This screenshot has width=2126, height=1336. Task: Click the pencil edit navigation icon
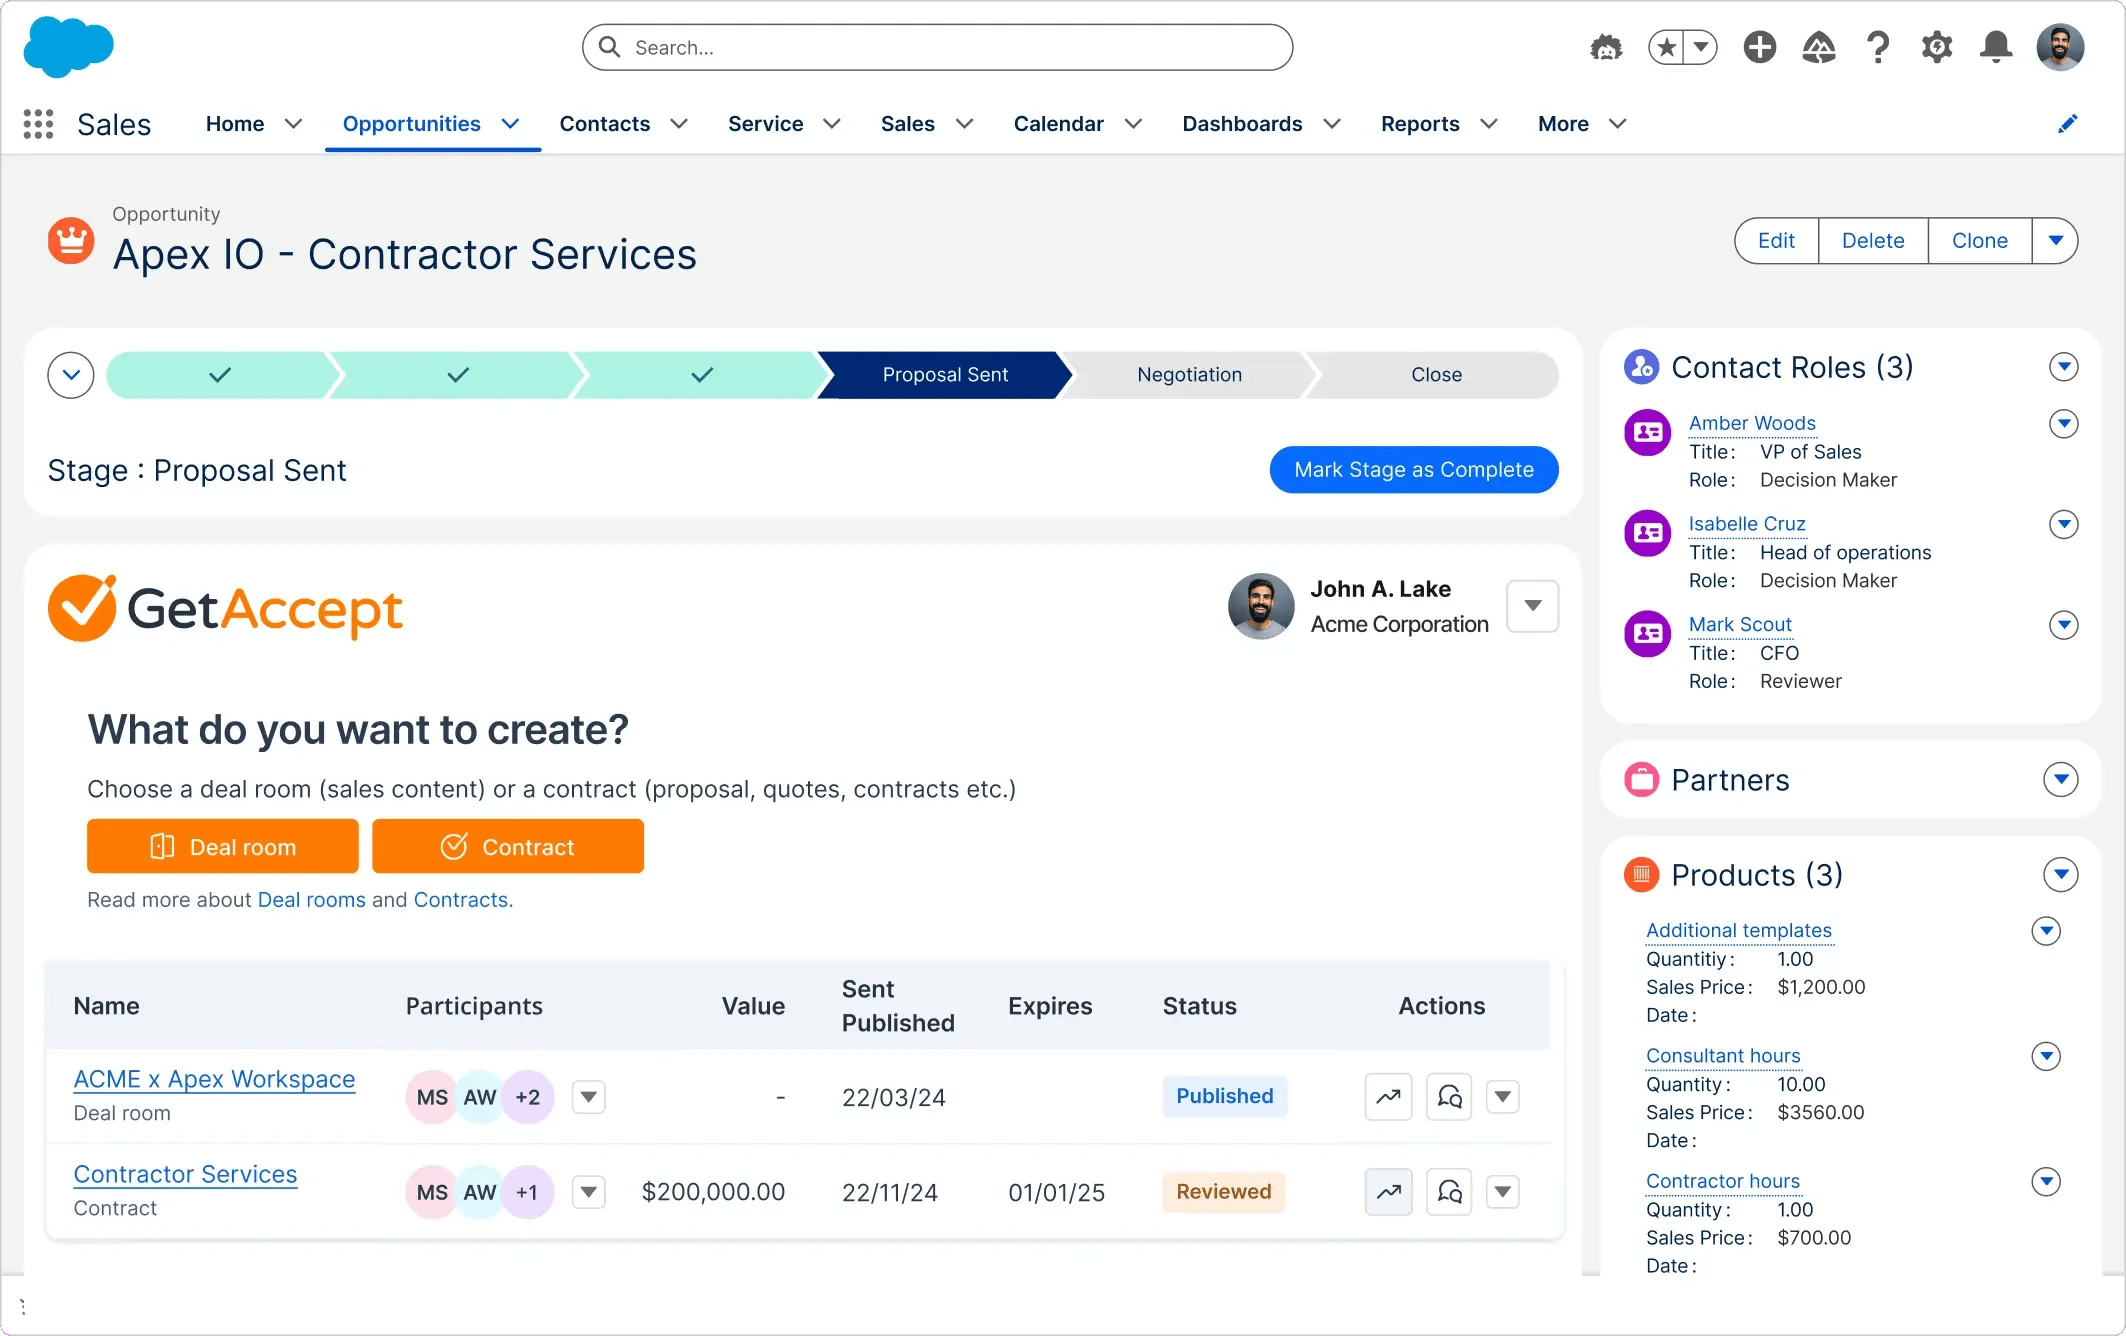point(2067,124)
